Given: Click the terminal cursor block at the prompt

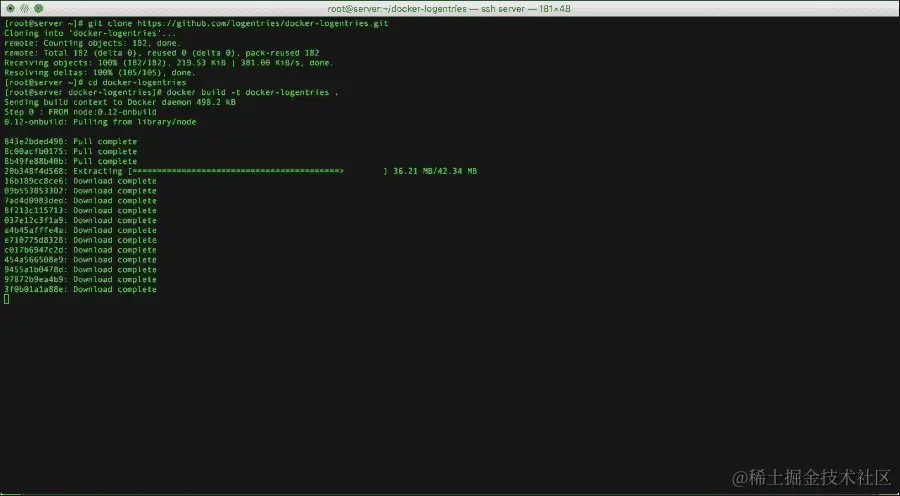Looking at the screenshot, I should [x=7, y=299].
